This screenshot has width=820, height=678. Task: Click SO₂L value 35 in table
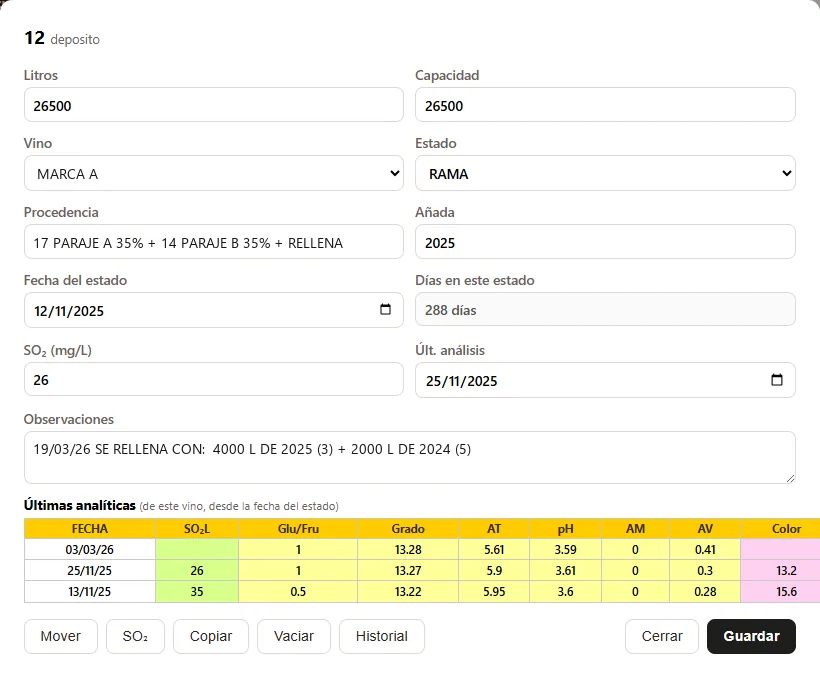pyautogui.click(x=197, y=591)
